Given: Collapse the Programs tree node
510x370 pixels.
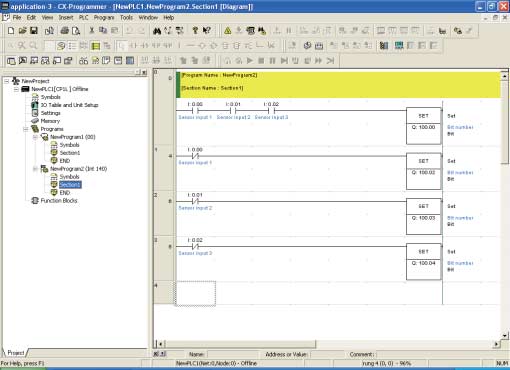Looking at the screenshot, I should pyautogui.click(x=25, y=129).
